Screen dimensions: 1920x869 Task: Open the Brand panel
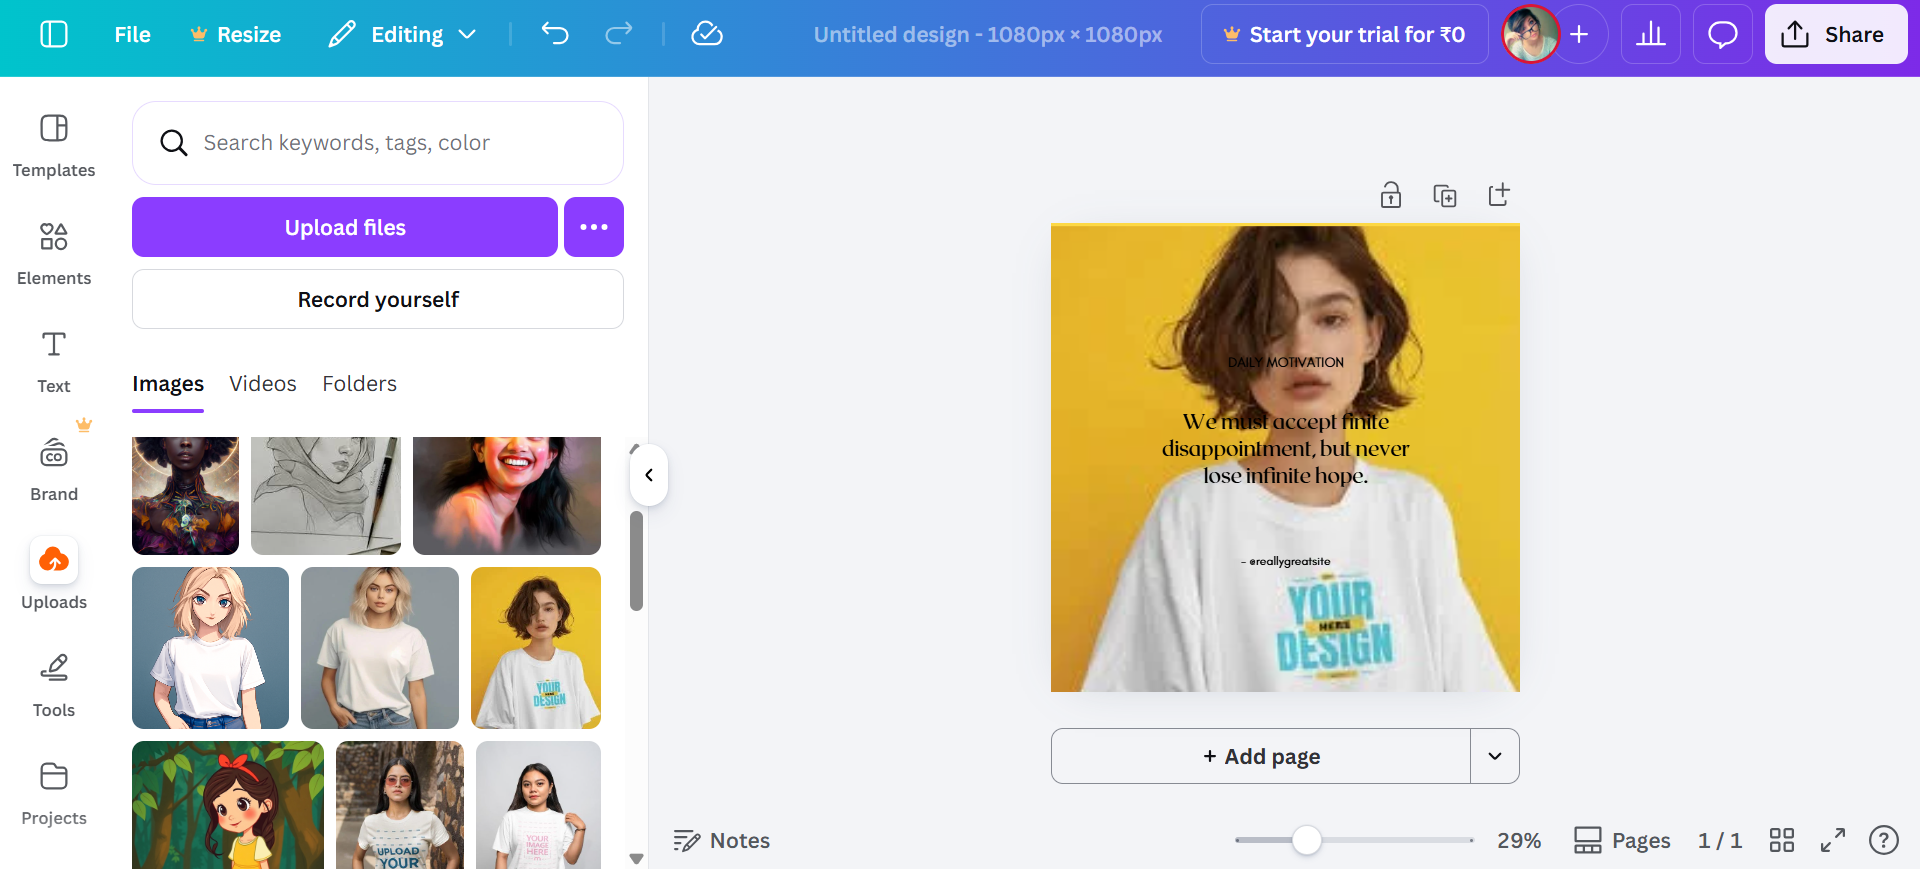[x=54, y=470]
